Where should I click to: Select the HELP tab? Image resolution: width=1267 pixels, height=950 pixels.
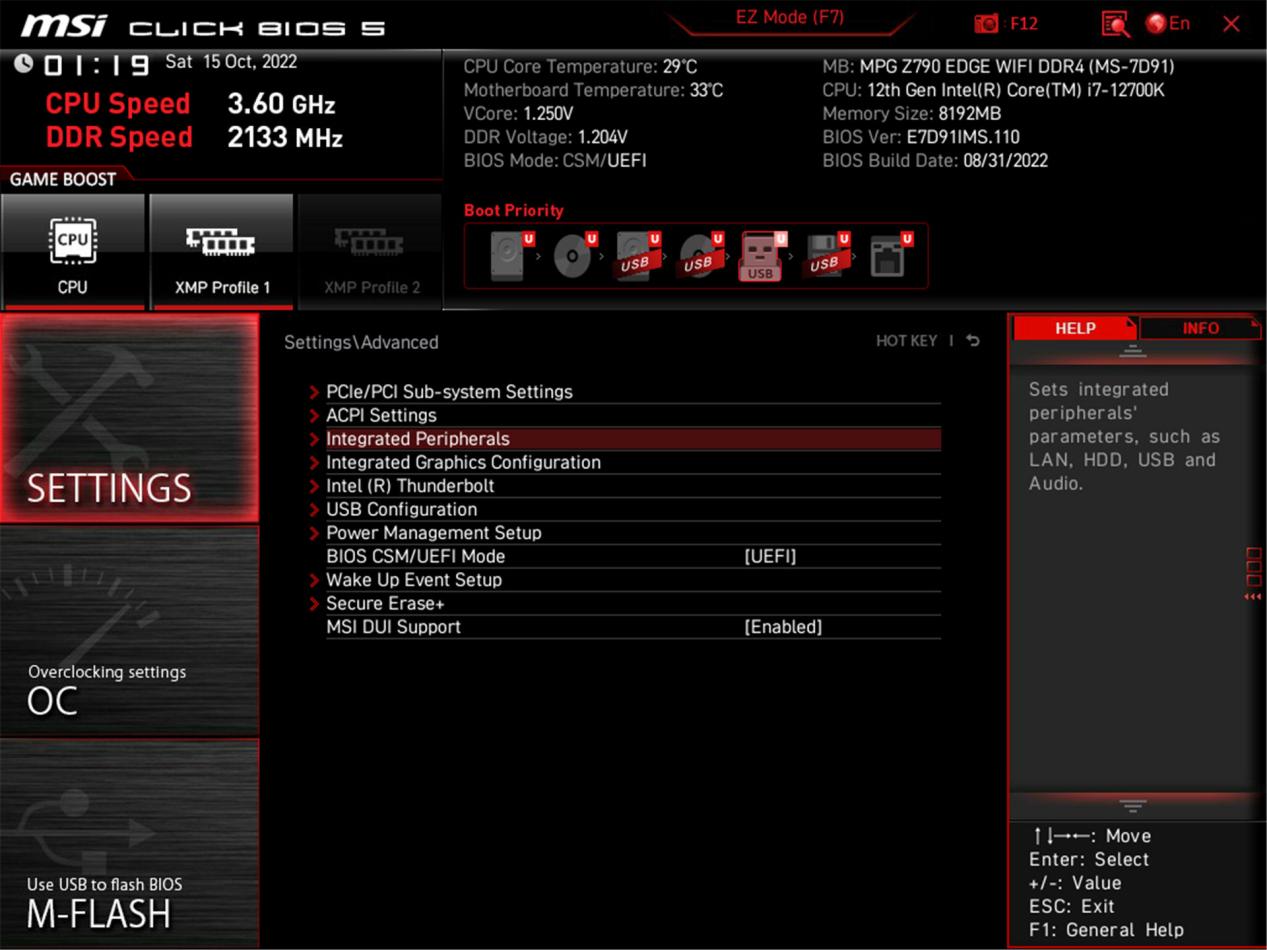[x=1072, y=327]
